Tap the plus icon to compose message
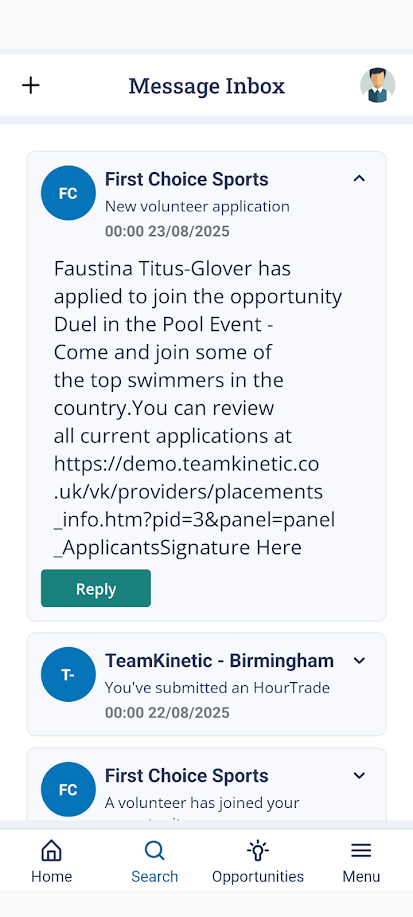The image size is (413, 917). [30, 85]
